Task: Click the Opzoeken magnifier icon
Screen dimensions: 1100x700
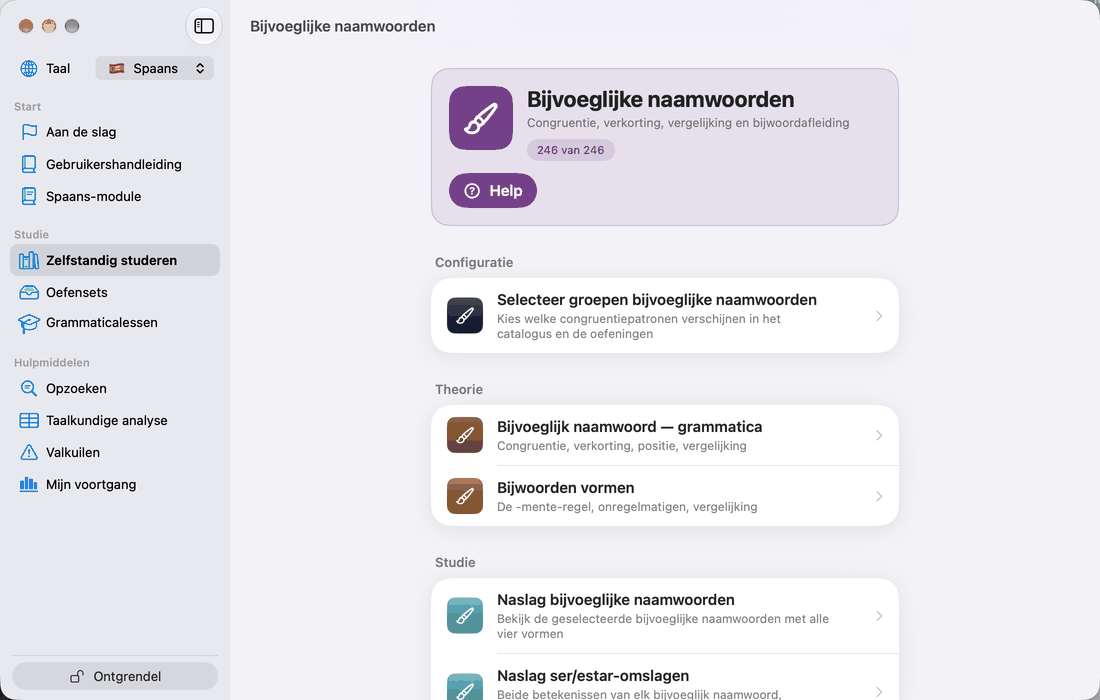Action: pyautogui.click(x=29, y=389)
